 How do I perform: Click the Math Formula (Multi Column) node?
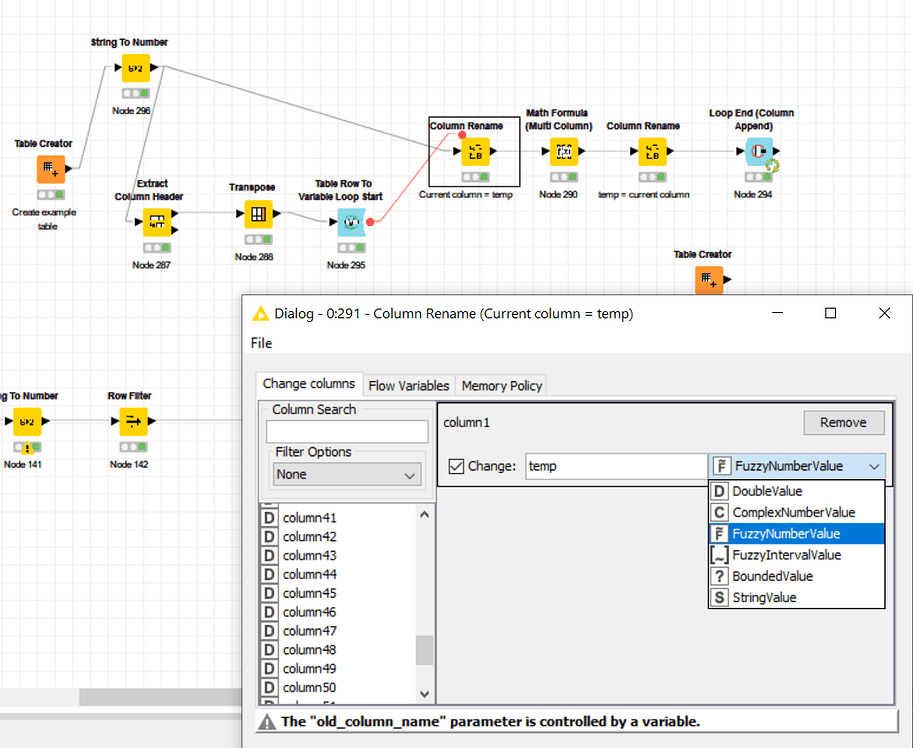tap(565, 150)
